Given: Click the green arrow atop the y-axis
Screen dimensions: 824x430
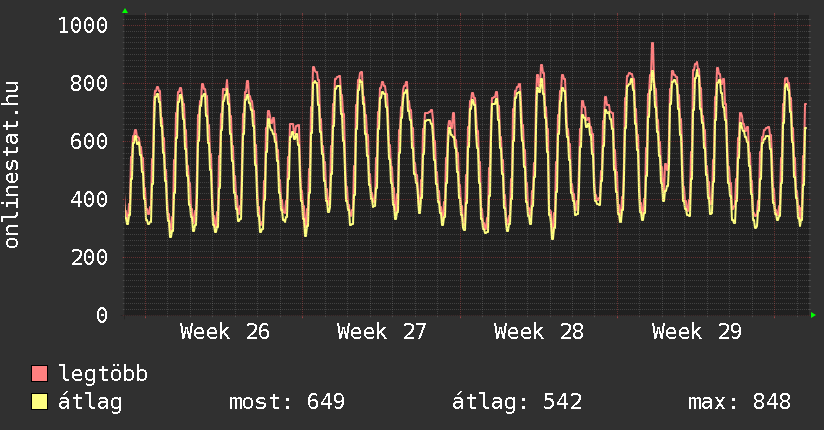Looking at the screenshot, I should click(x=125, y=11).
